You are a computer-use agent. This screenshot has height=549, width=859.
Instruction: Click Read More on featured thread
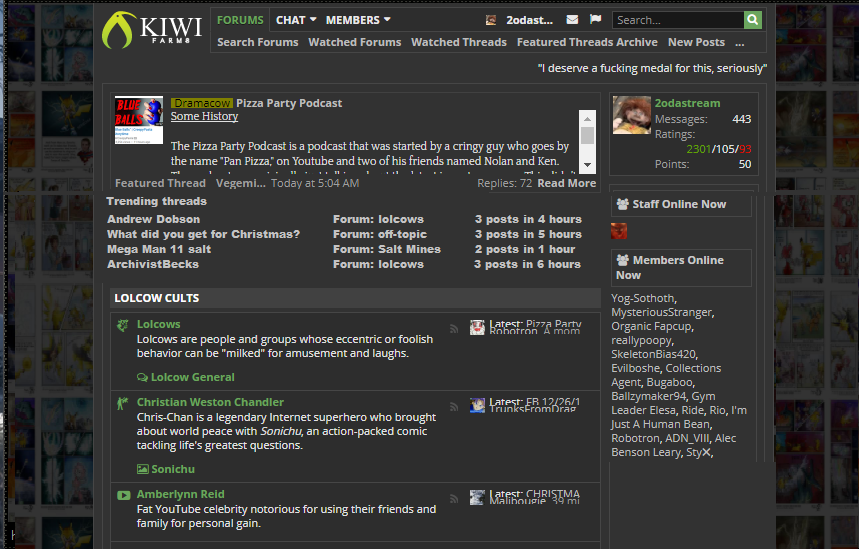point(566,183)
